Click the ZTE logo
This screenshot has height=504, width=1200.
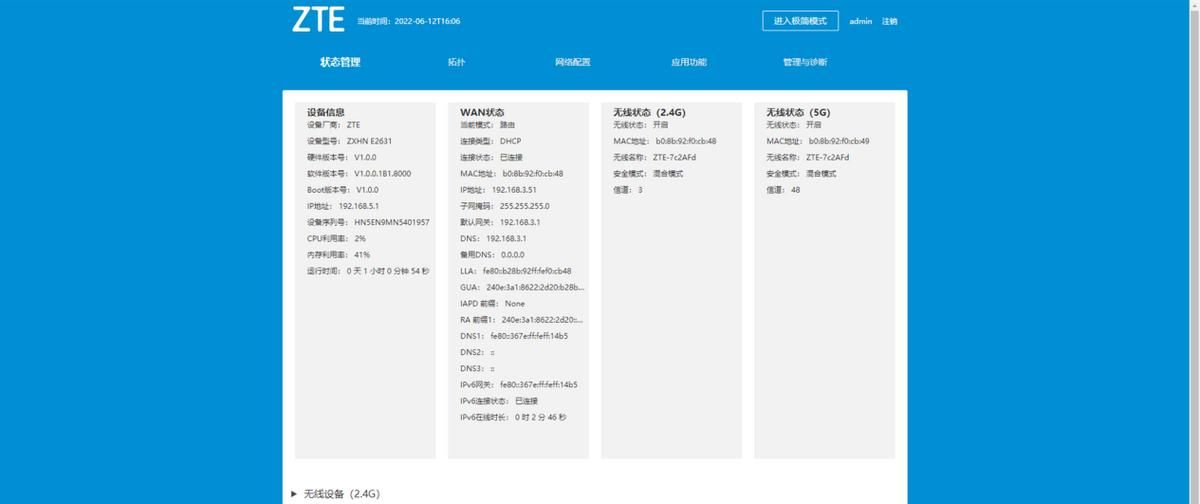tap(318, 20)
